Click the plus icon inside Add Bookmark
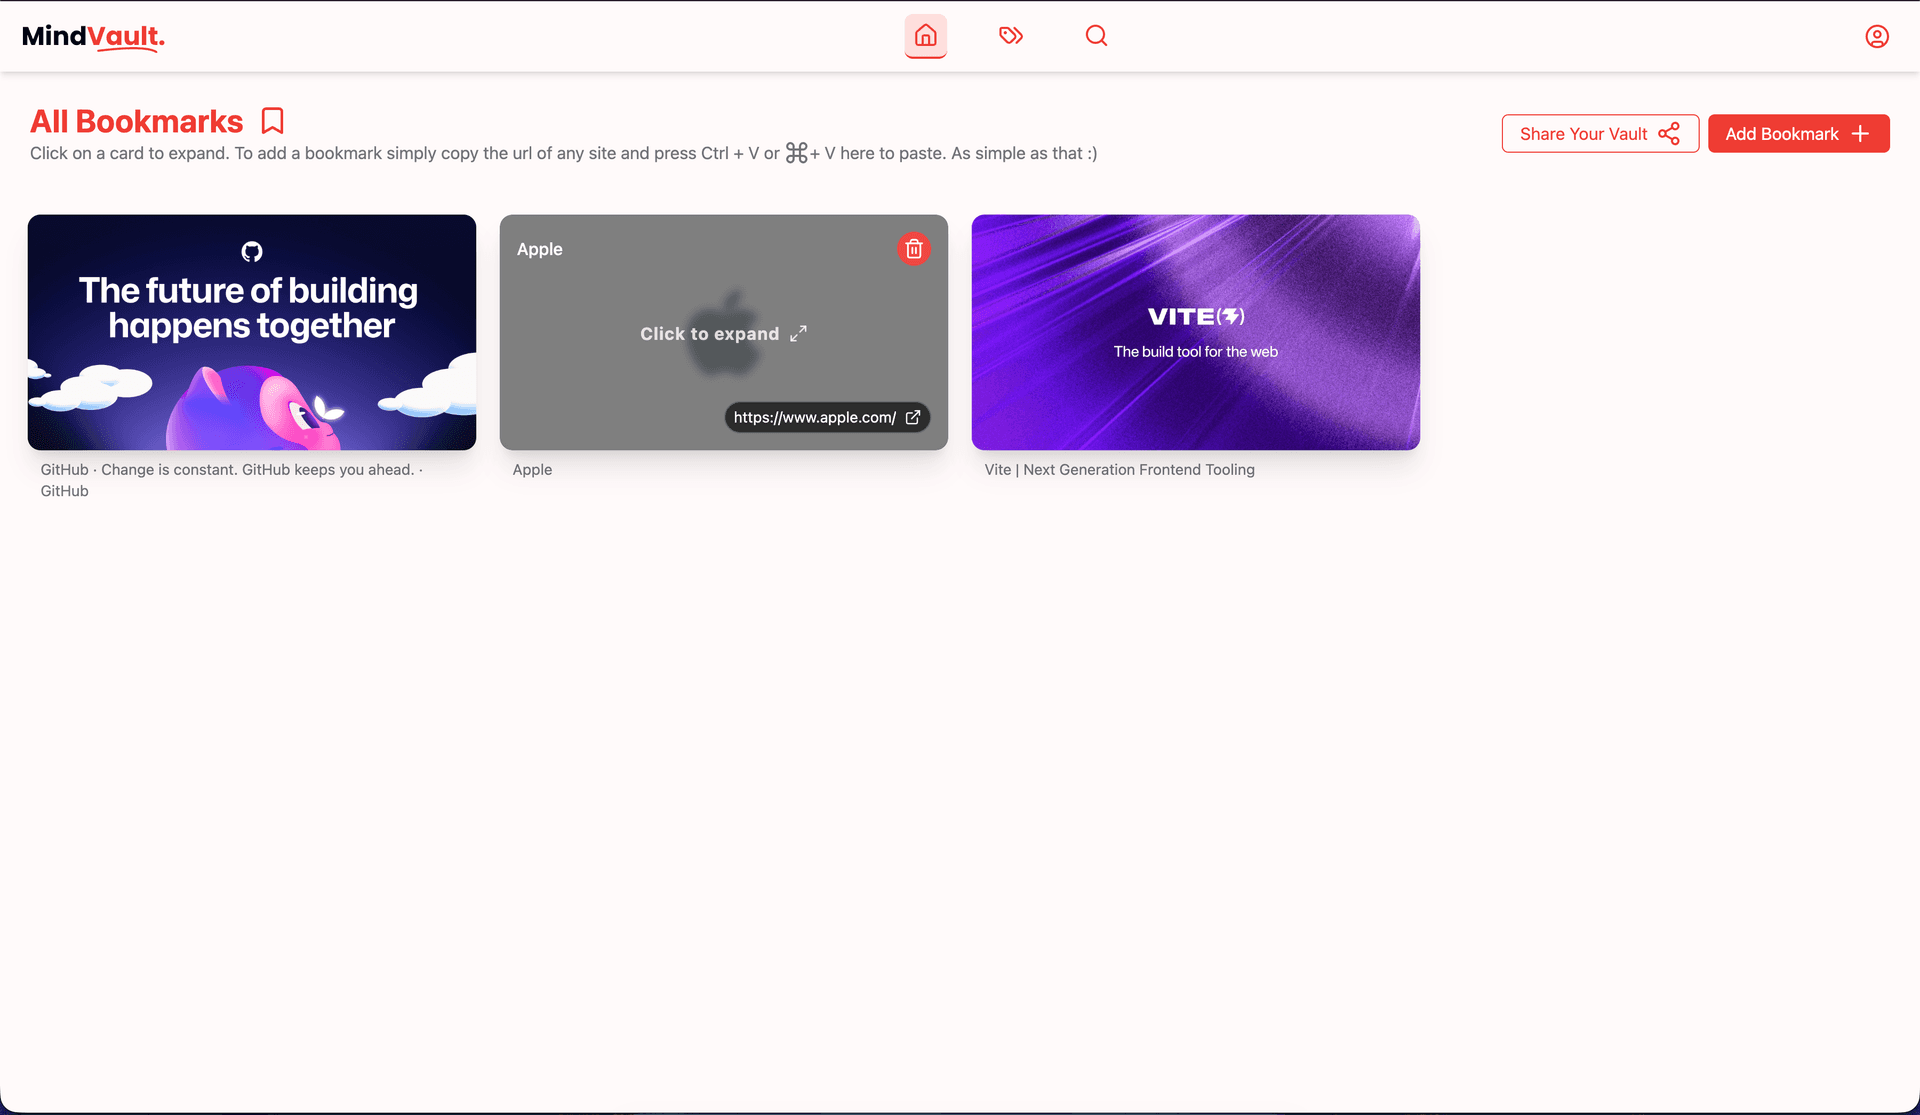This screenshot has width=1920, height=1115. (x=1859, y=133)
